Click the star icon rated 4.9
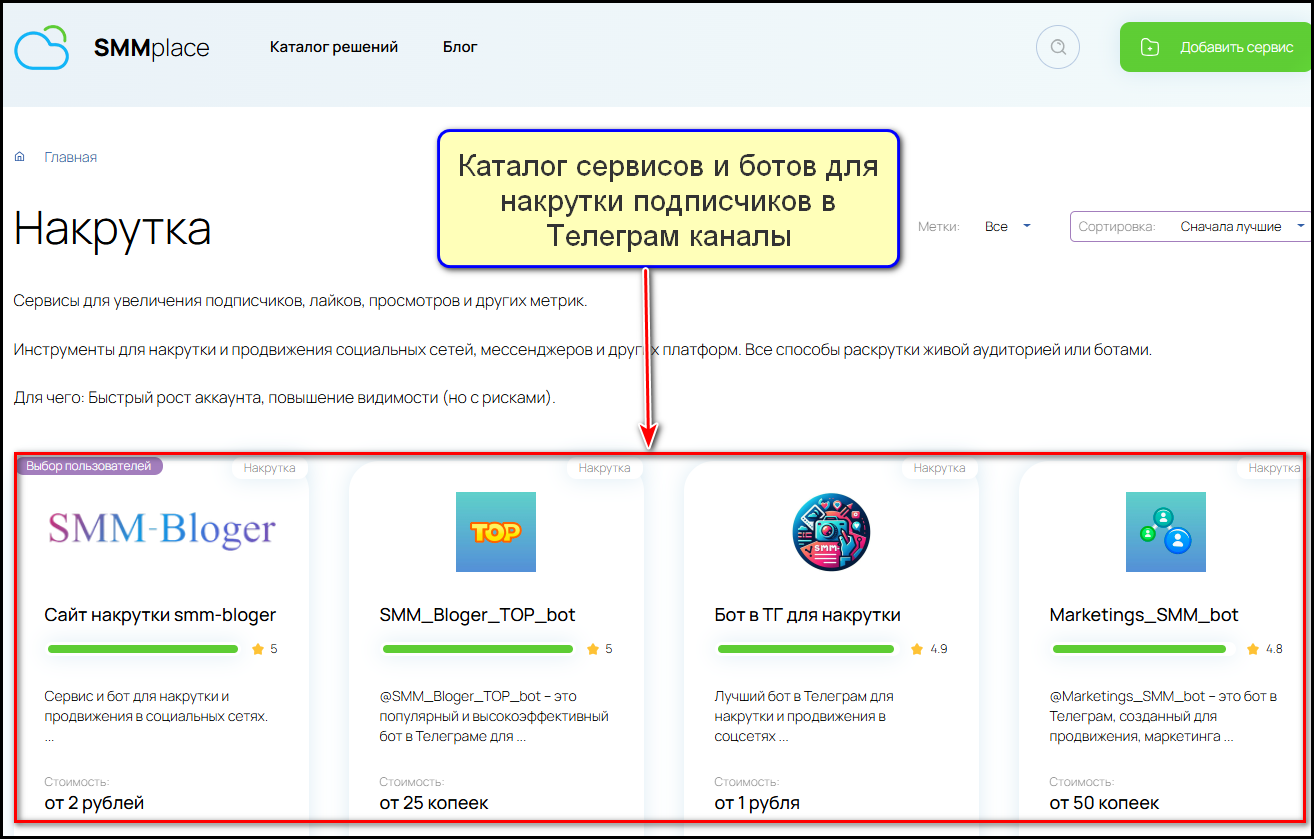The image size is (1314, 839). [x=917, y=649]
